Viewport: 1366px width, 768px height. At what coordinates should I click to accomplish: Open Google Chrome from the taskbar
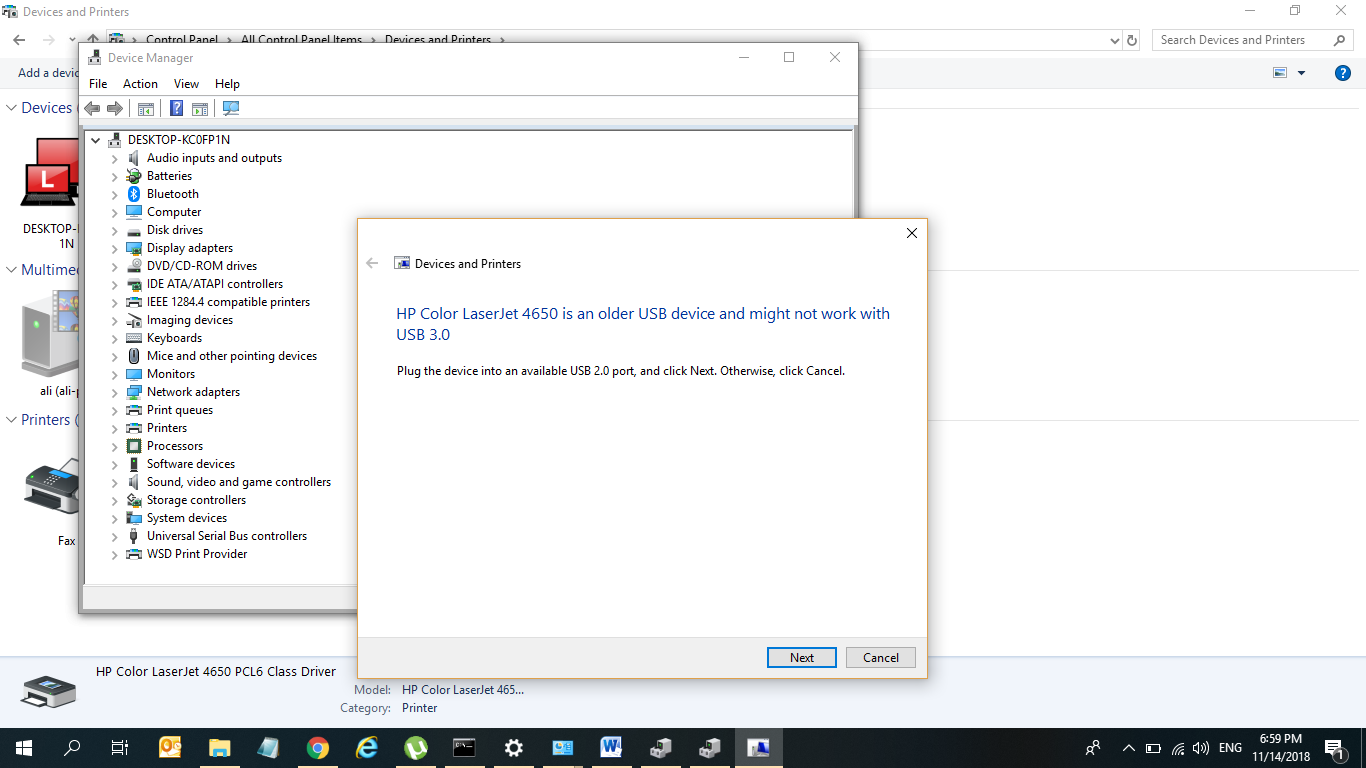click(x=318, y=747)
